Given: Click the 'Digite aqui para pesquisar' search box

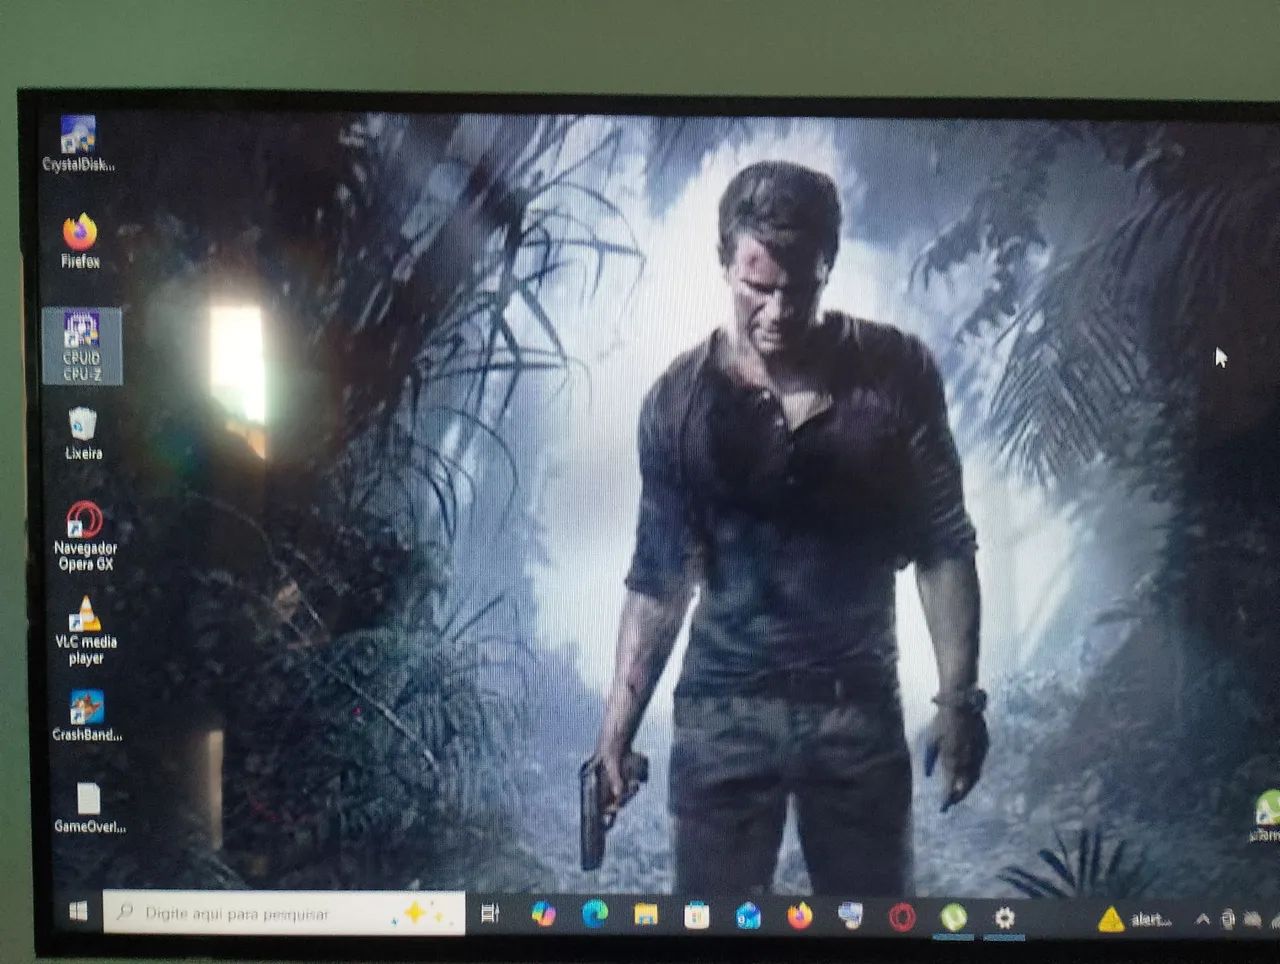Looking at the screenshot, I should [x=284, y=913].
